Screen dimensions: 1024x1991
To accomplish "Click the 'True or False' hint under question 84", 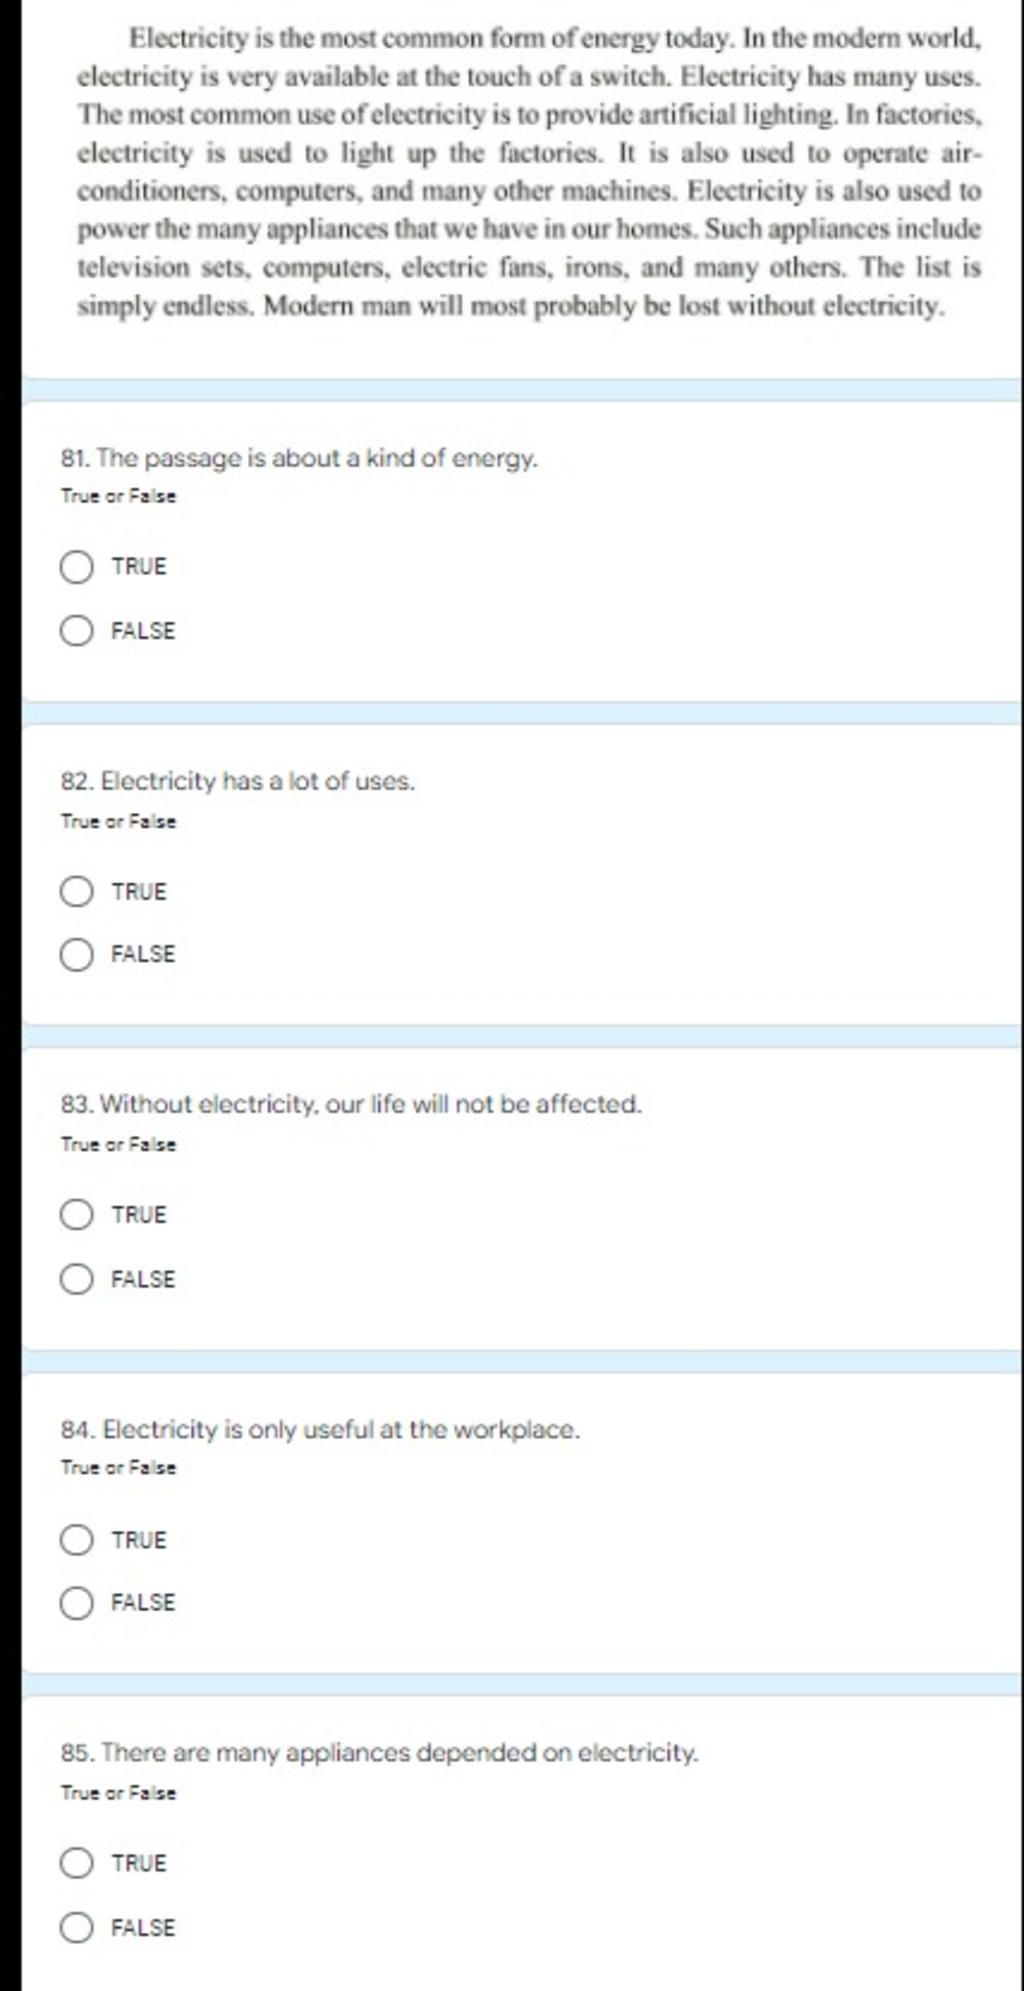I will 118,1468.
